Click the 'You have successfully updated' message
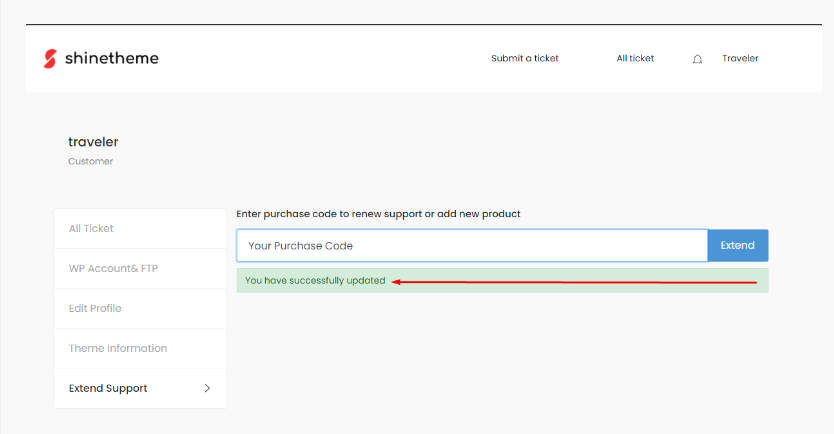The width and height of the screenshot is (834, 434). click(315, 280)
